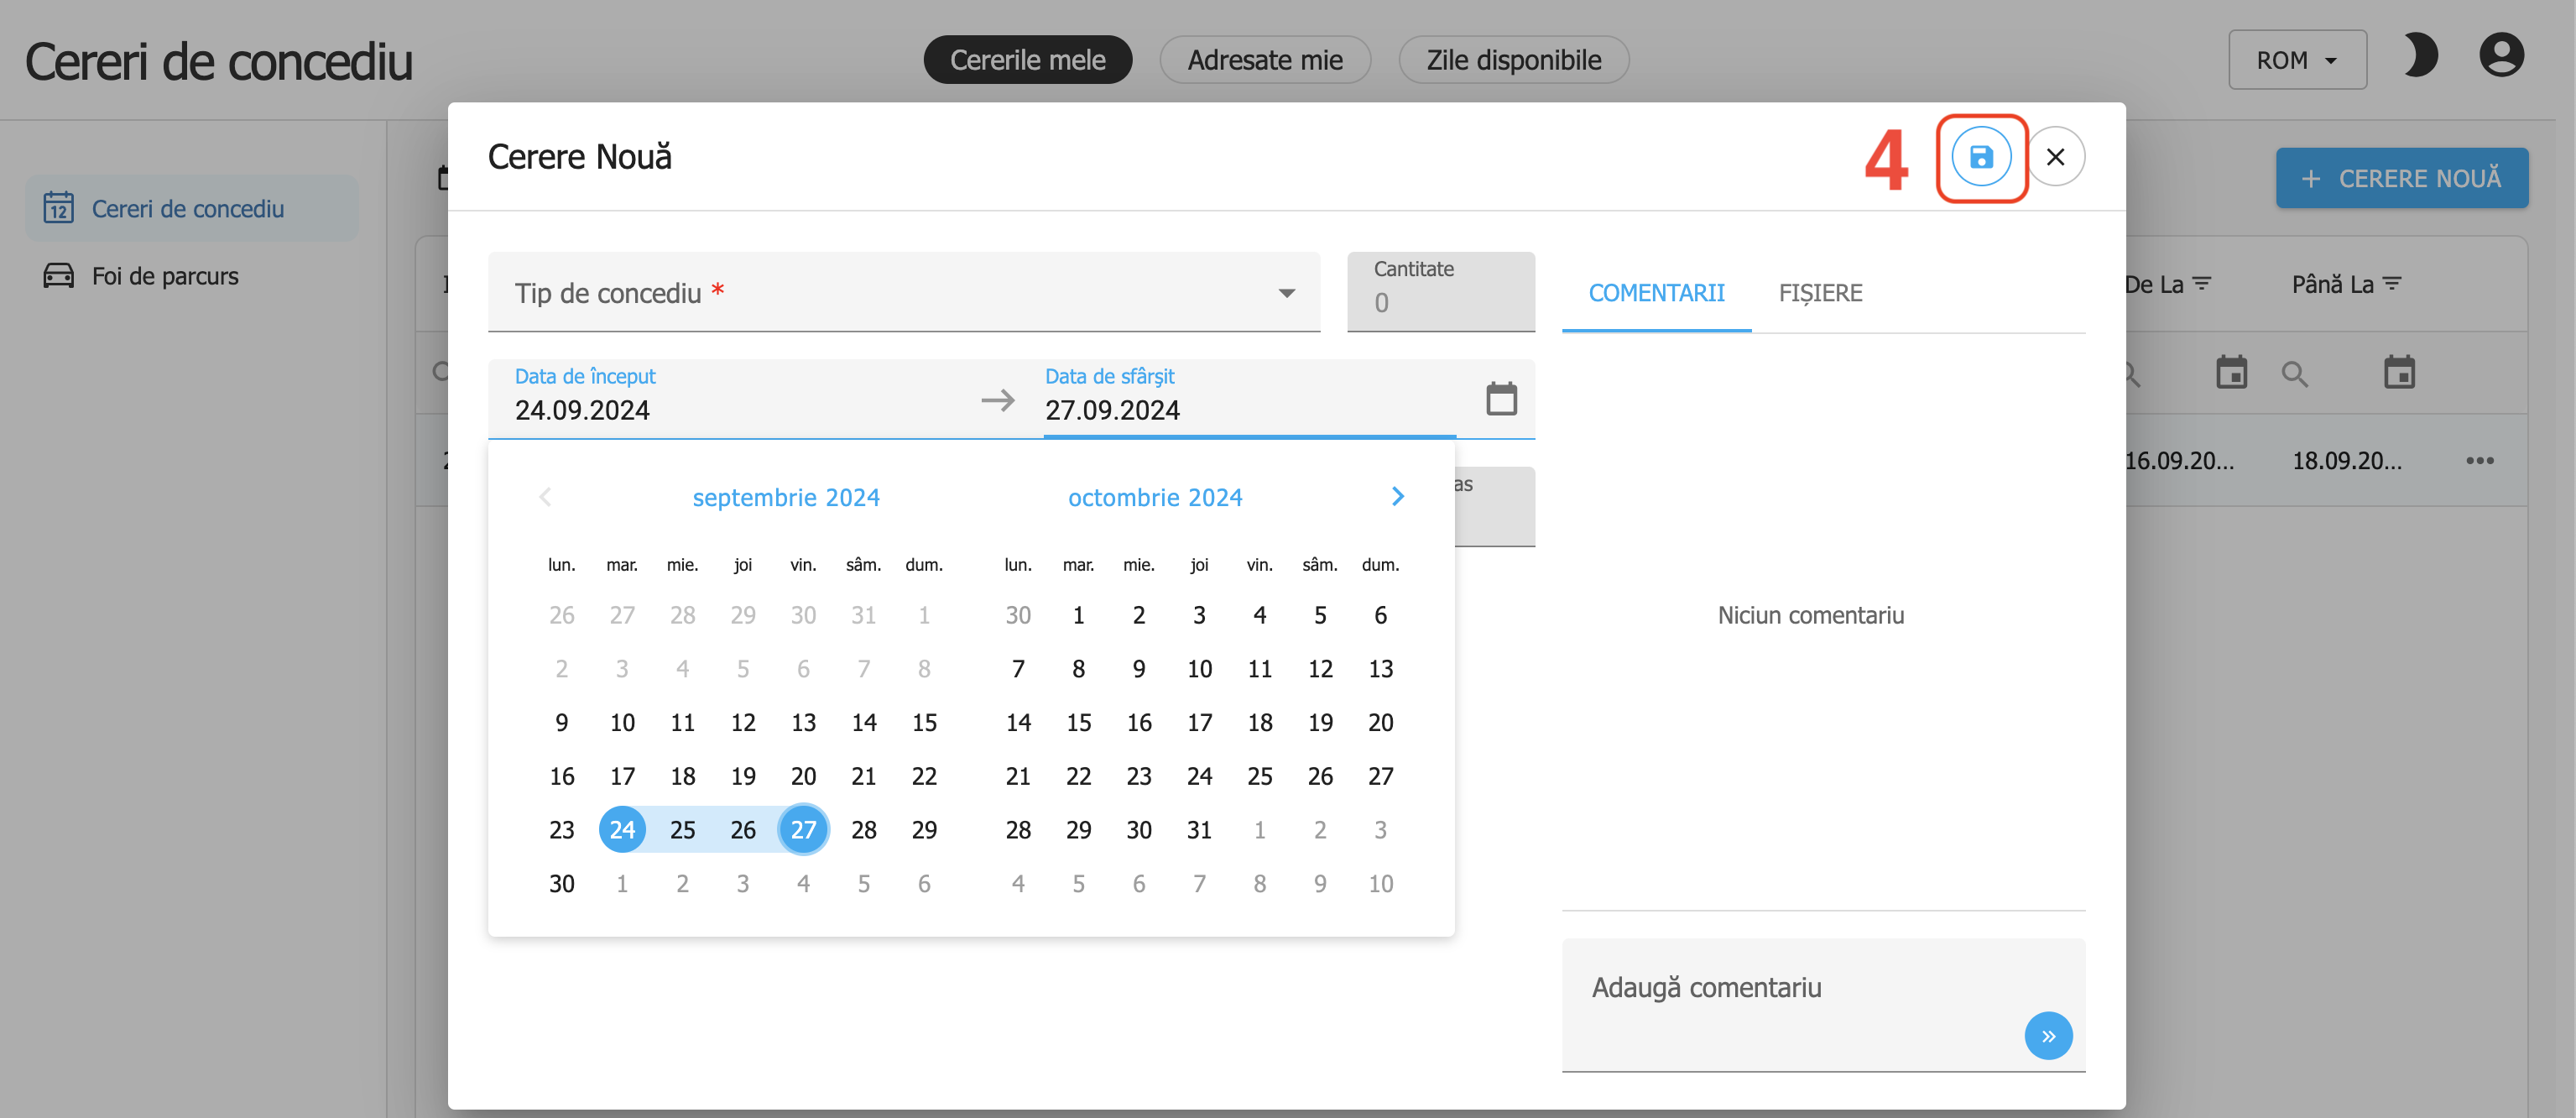
Task: Expand Tip de concediu dropdown
Action: click(1286, 293)
